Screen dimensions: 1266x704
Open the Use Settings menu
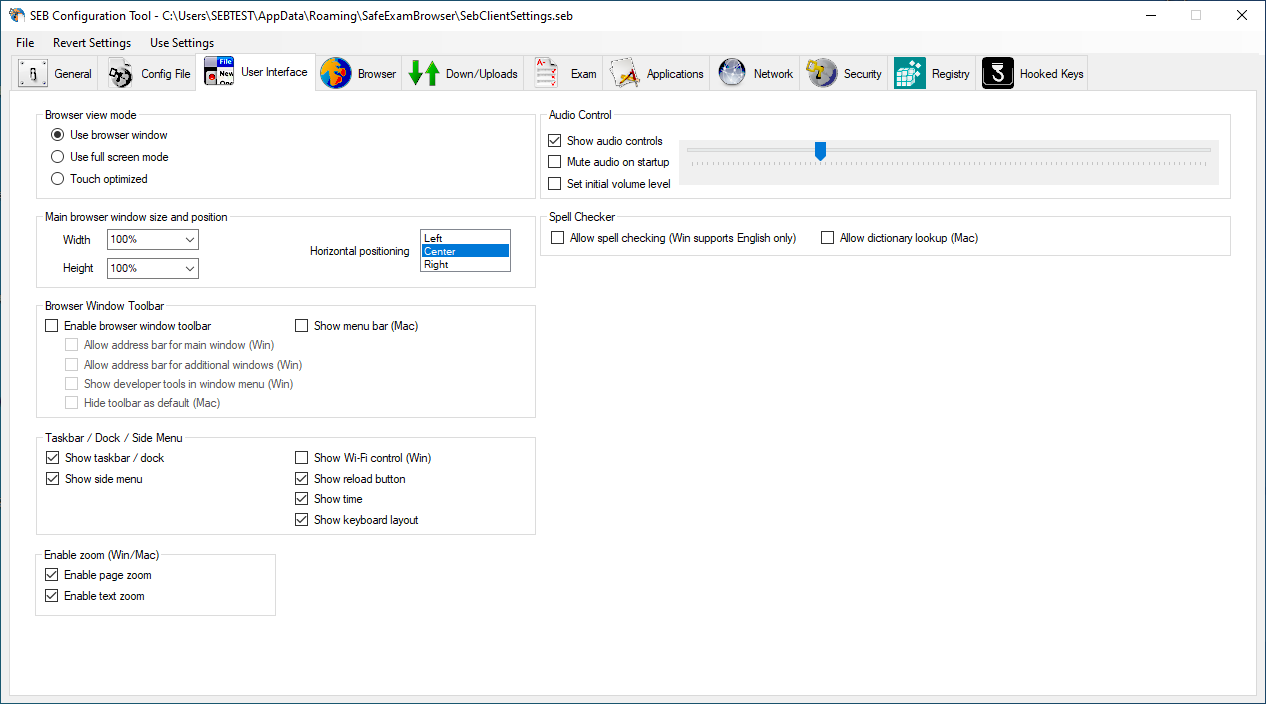point(182,43)
